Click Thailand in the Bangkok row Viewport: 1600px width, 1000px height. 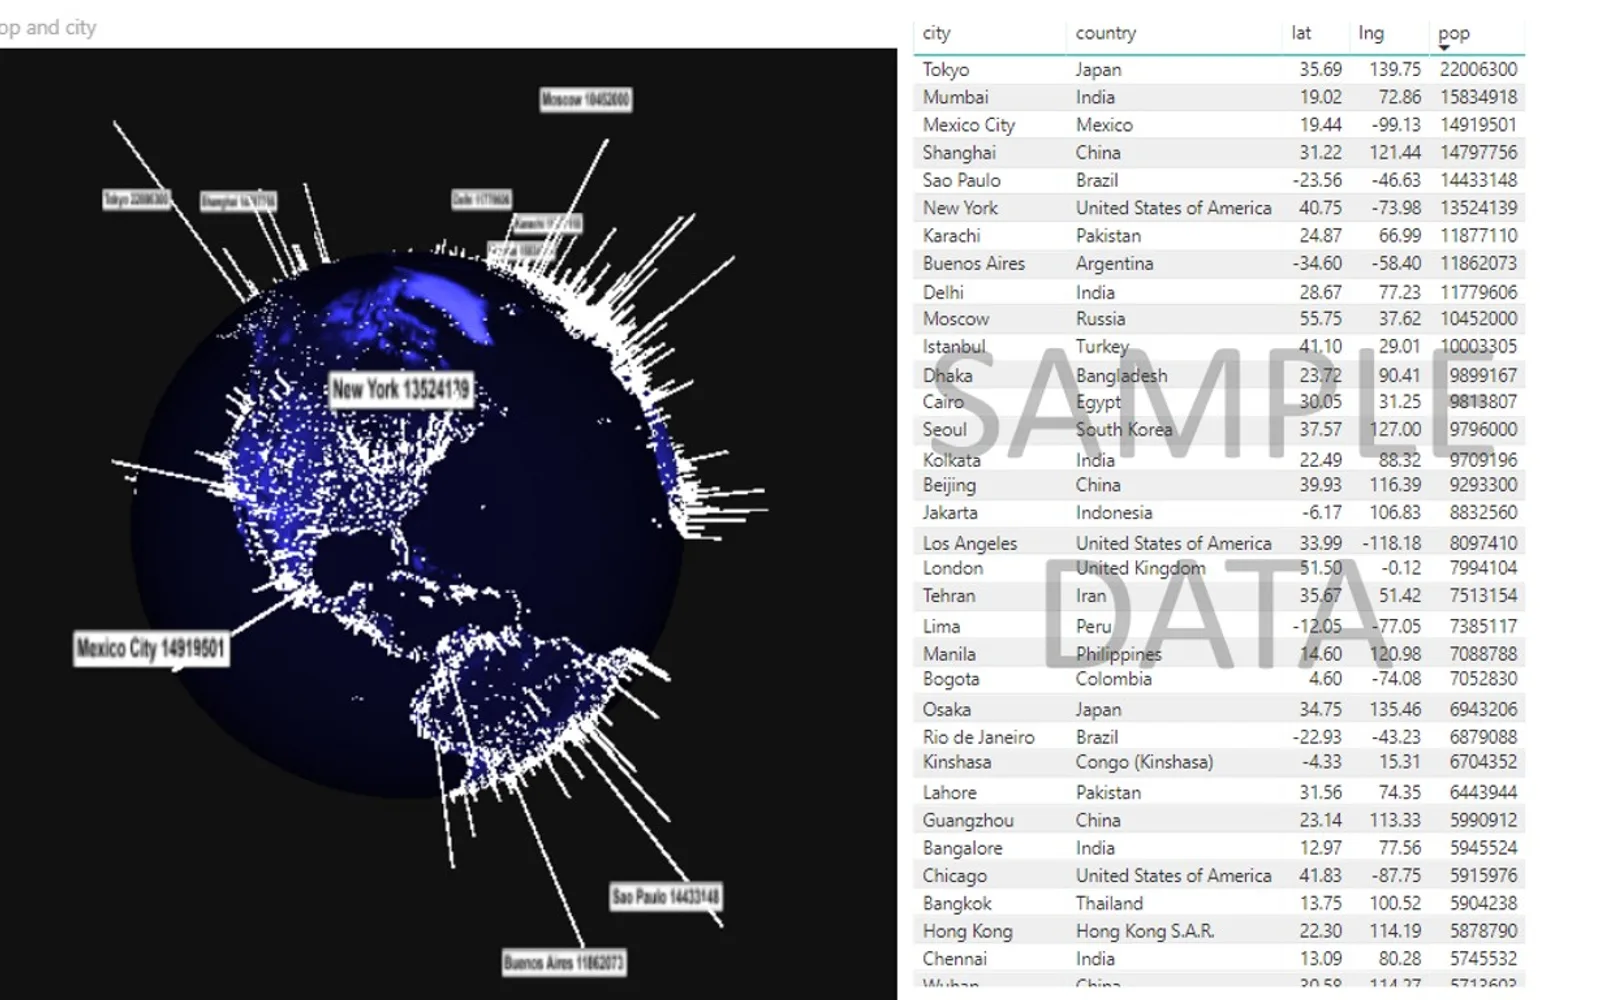click(1109, 904)
